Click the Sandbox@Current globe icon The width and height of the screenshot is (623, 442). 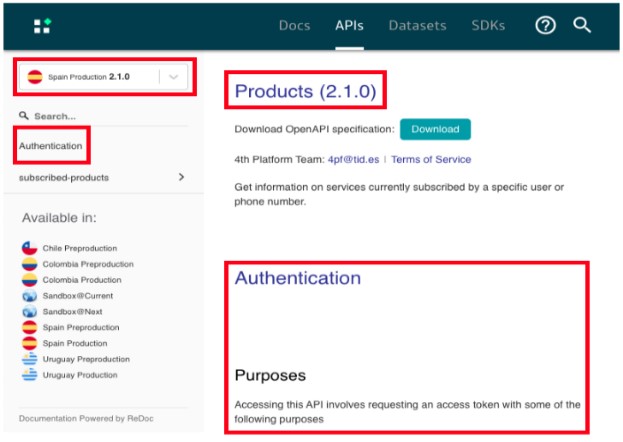pos(29,296)
